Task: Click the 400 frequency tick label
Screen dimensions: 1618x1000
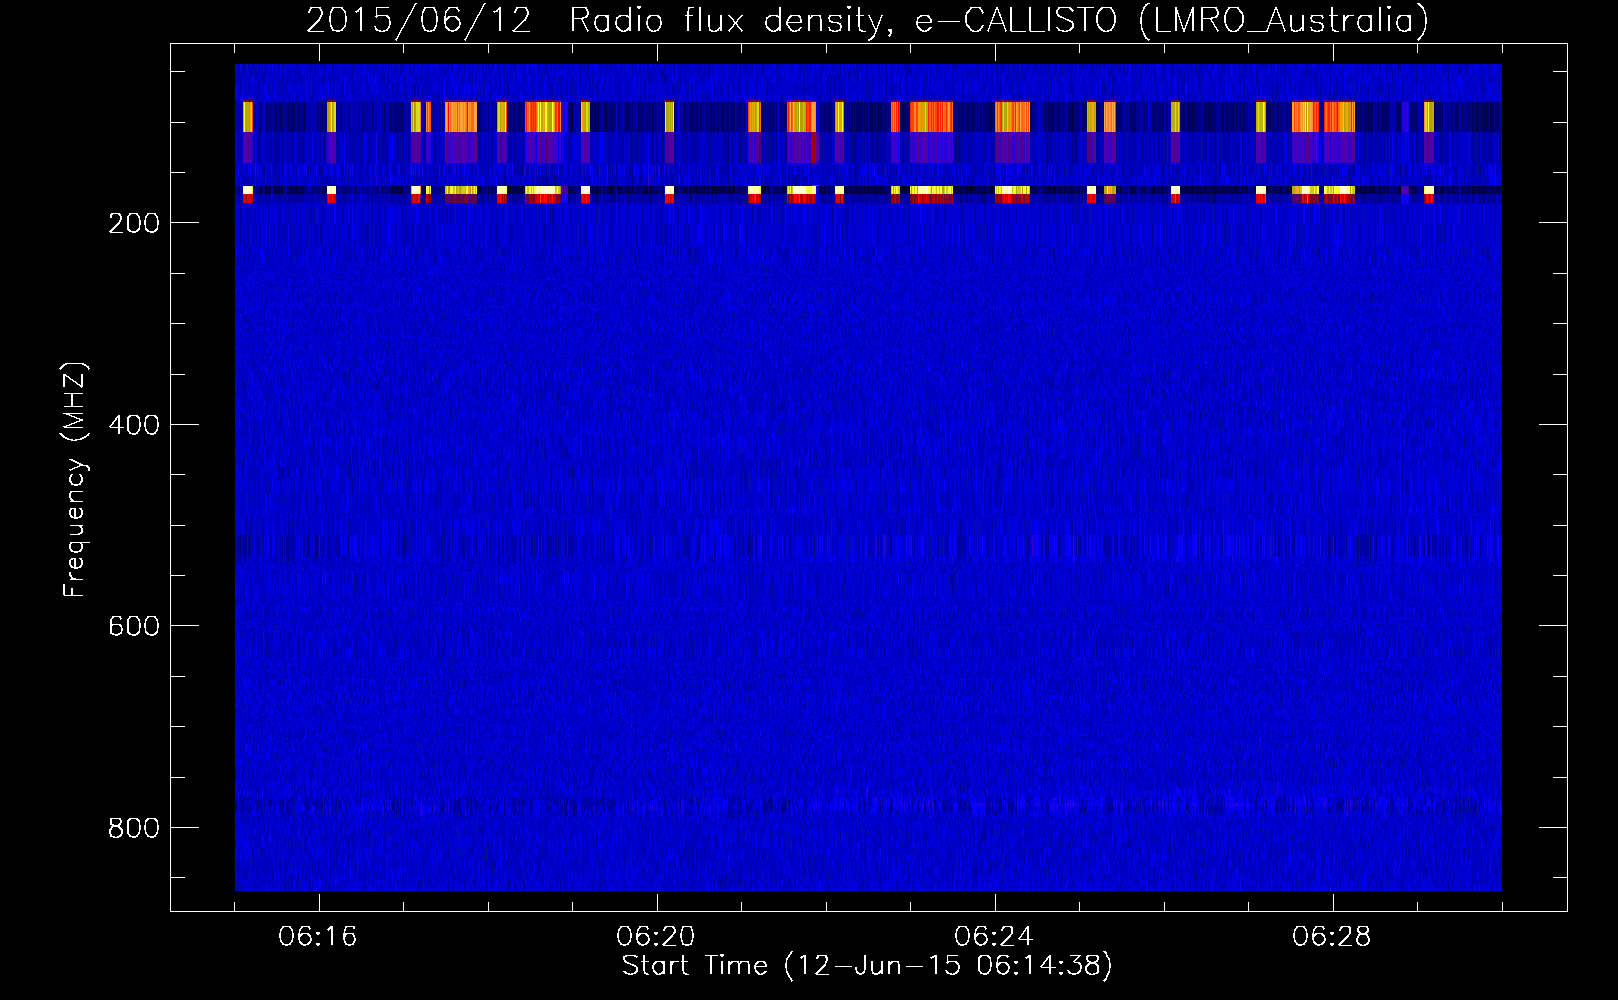Action: pos(134,425)
